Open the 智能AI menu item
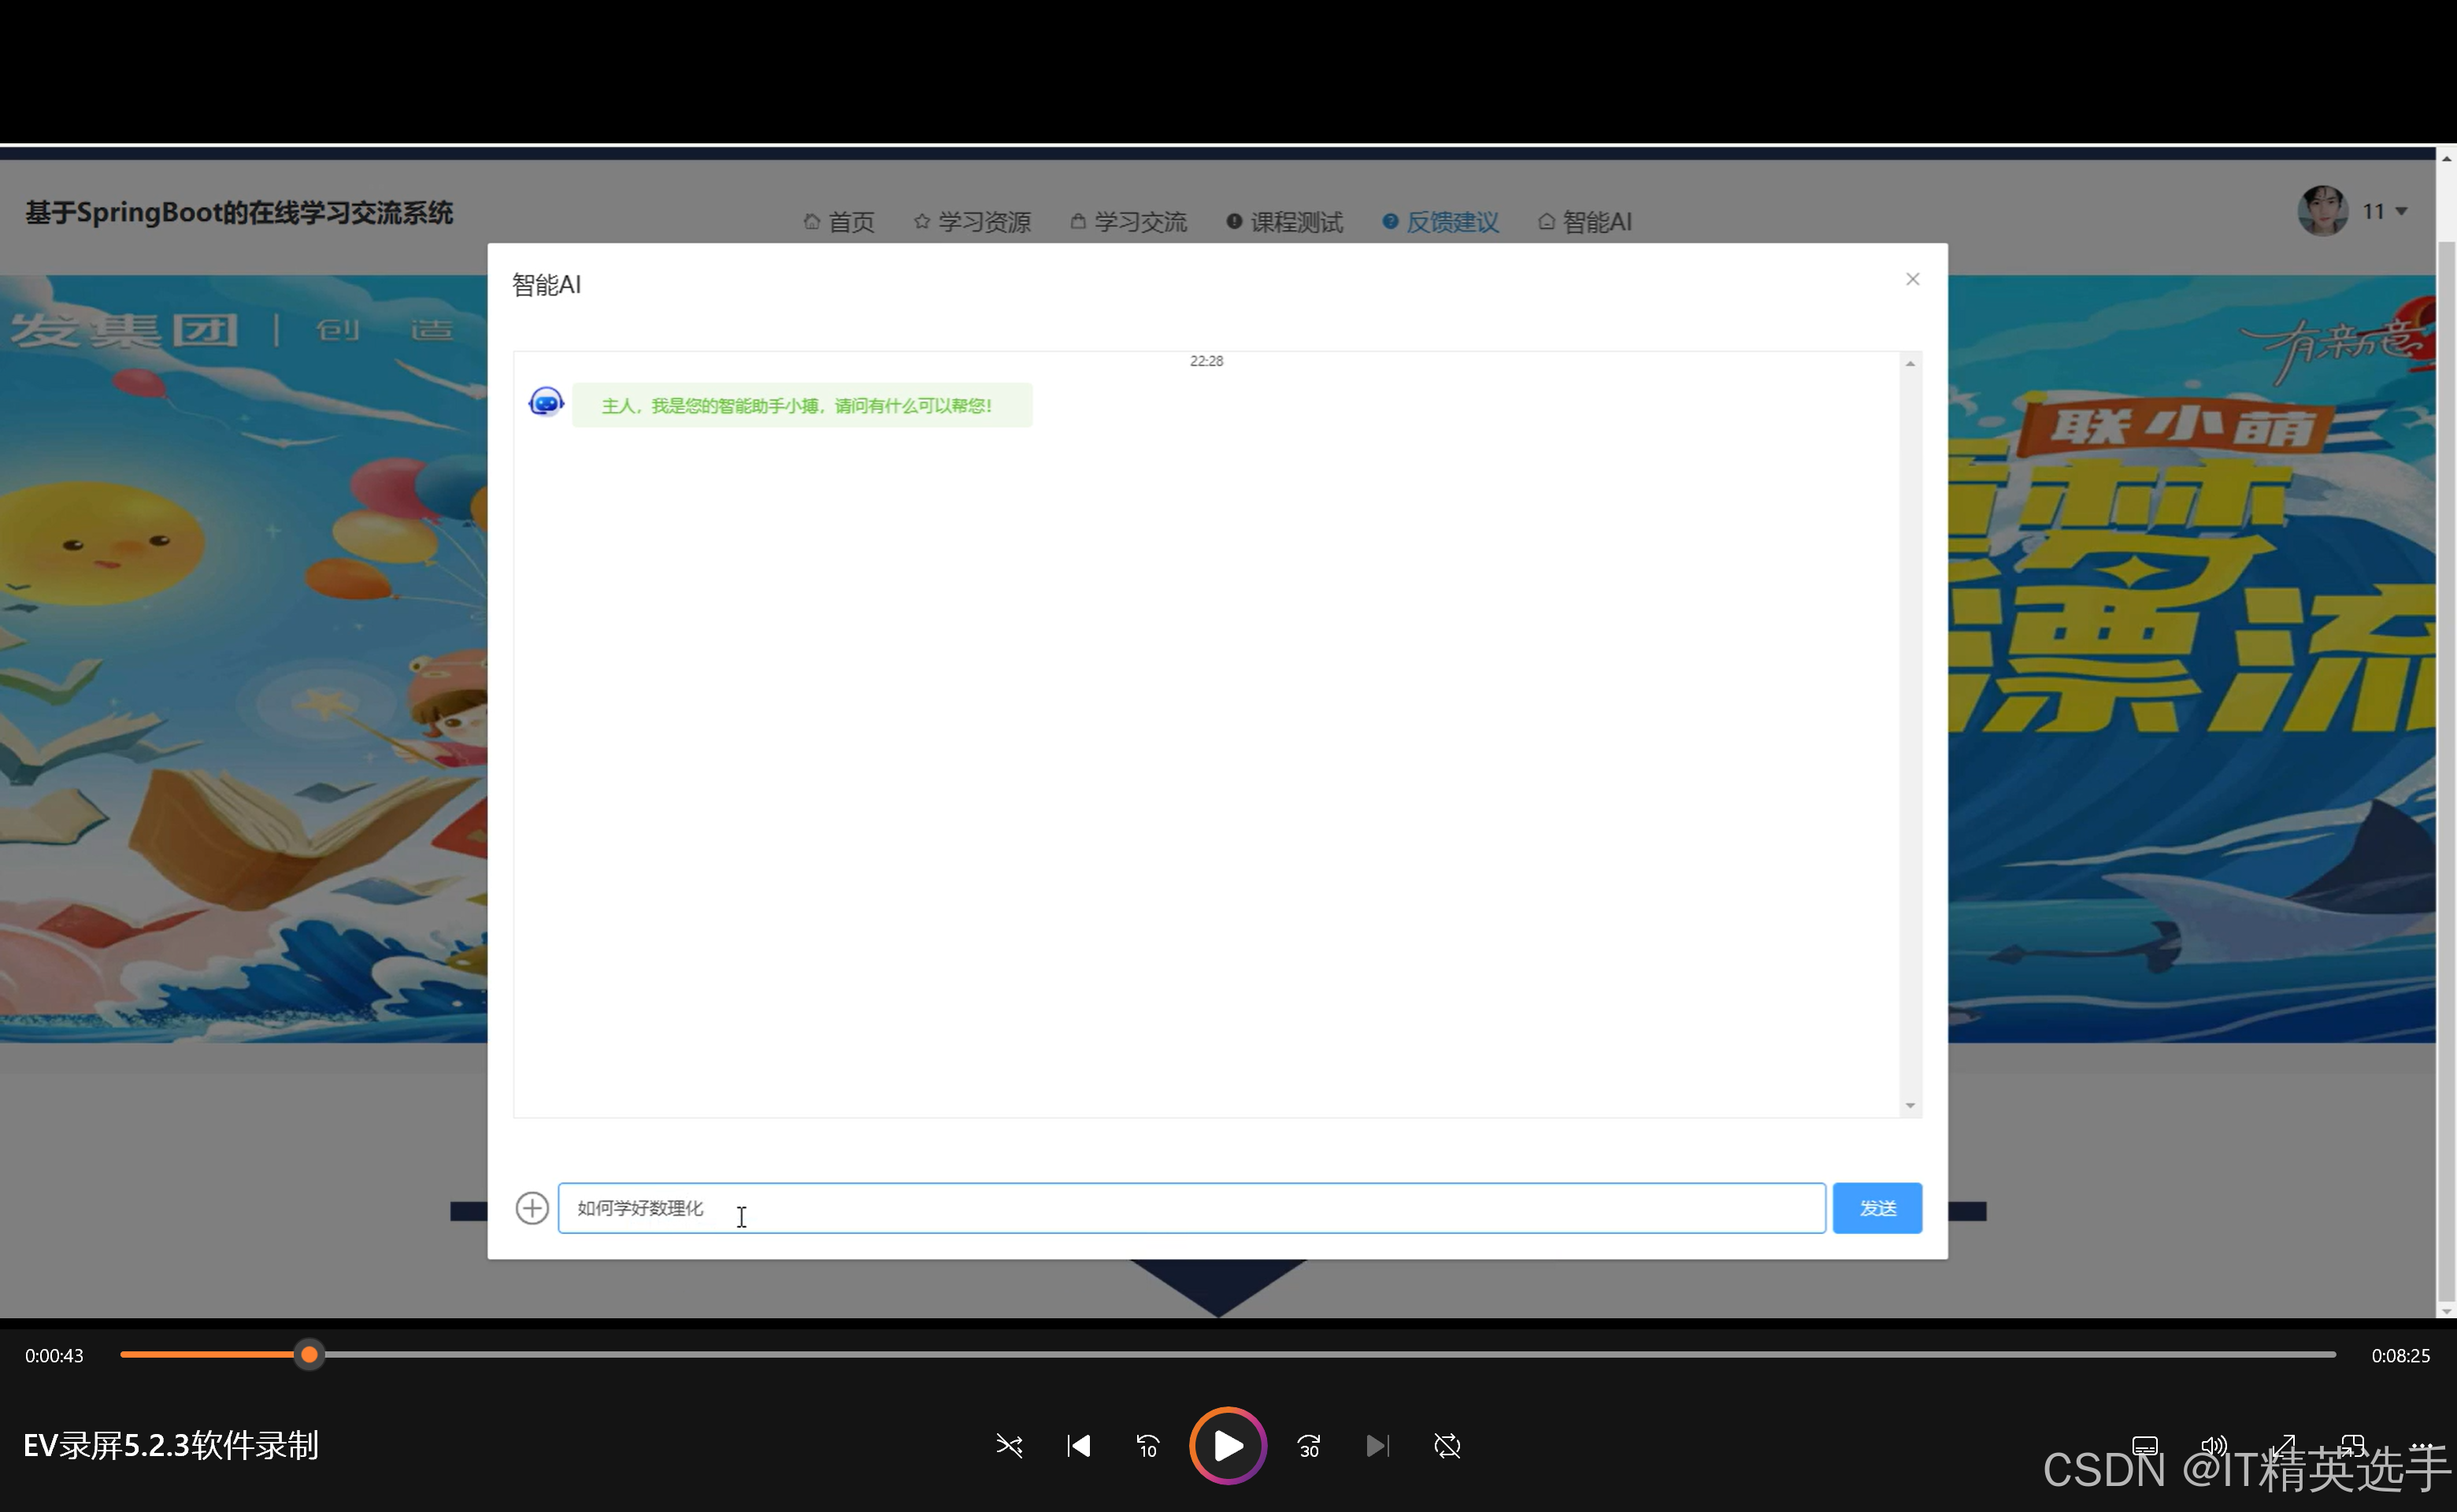The image size is (2457, 1512). coord(1585,222)
